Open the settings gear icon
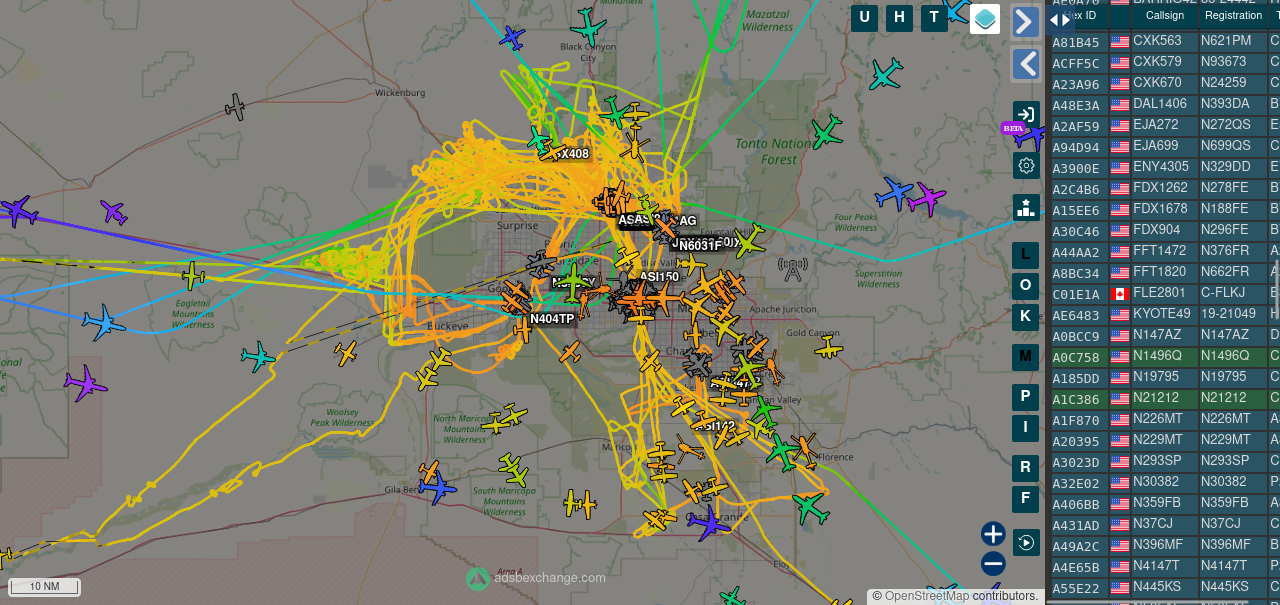This screenshot has height=605, width=1280. tap(1026, 165)
